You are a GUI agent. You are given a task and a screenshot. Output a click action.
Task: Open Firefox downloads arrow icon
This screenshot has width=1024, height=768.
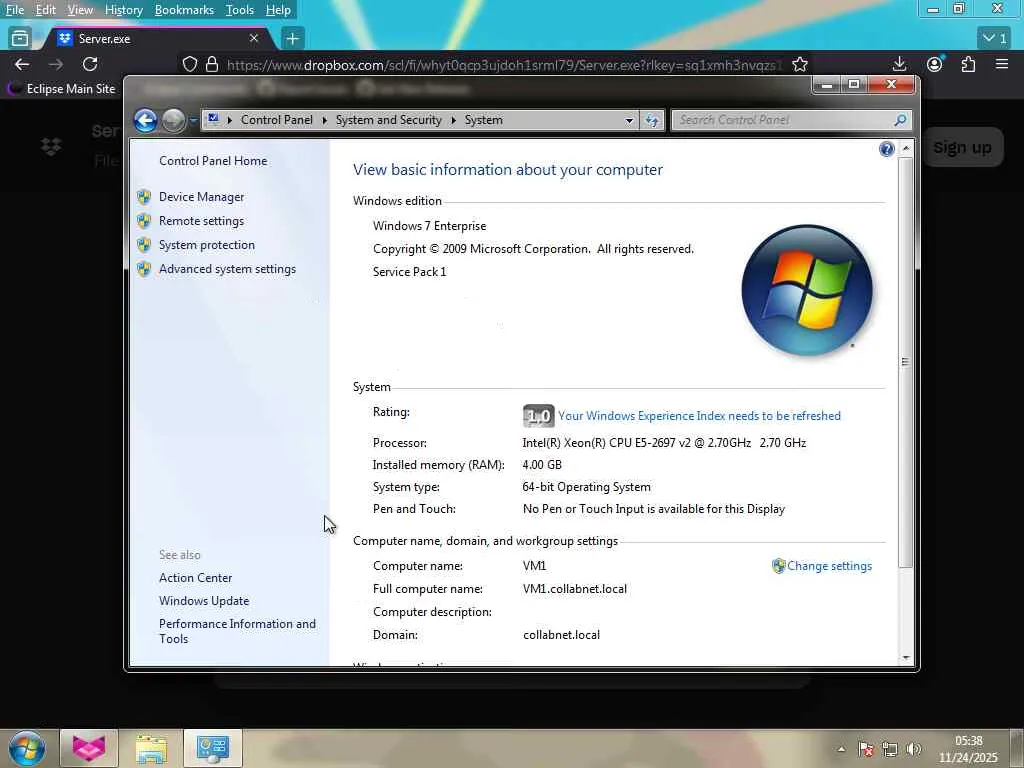pyautogui.click(x=899, y=64)
